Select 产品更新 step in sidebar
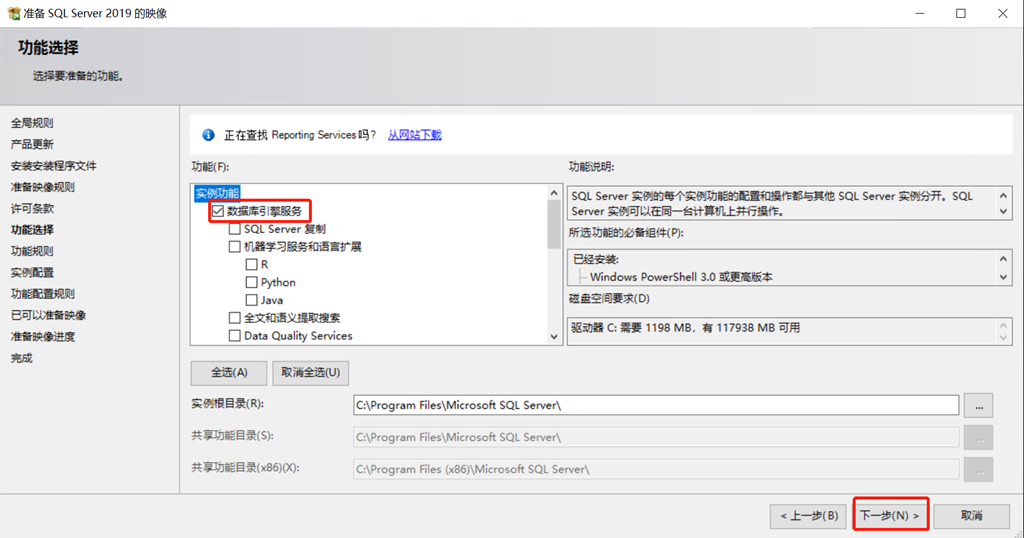Image resolution: width=1024 pixels, height=538 pixels. pos(32,144)
